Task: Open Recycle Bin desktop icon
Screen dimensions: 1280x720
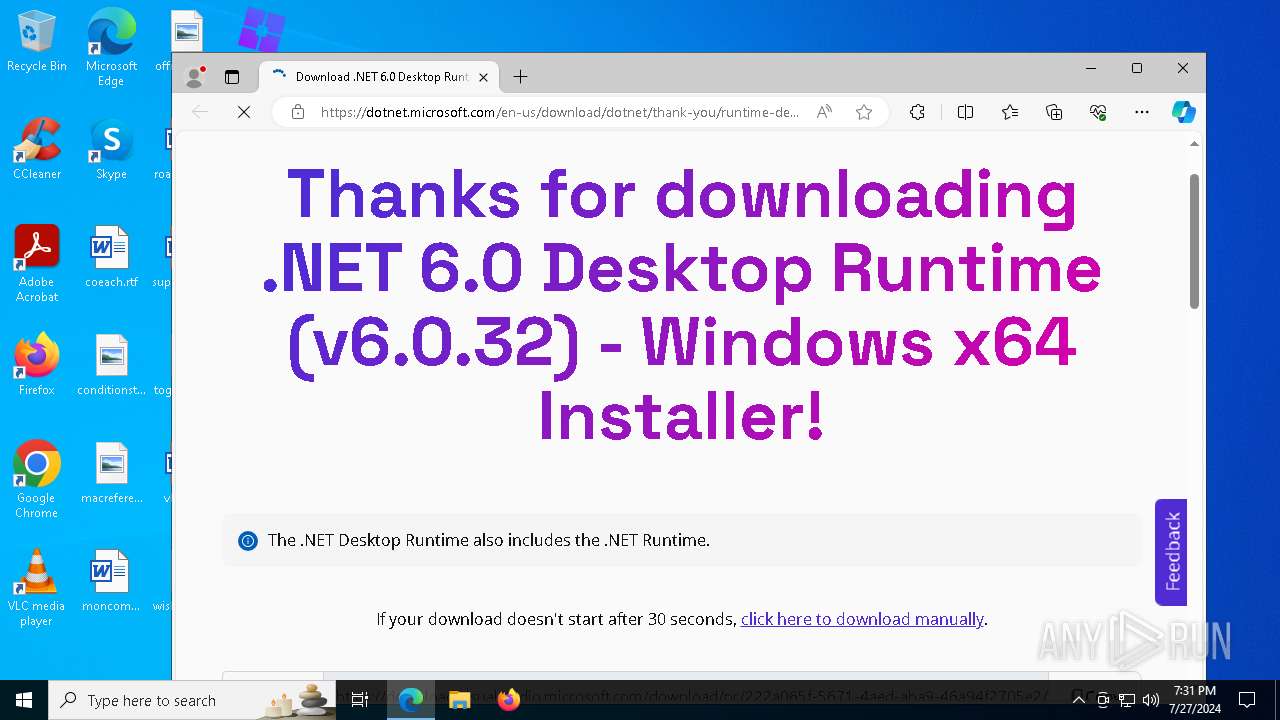Action: pos(37,42)
